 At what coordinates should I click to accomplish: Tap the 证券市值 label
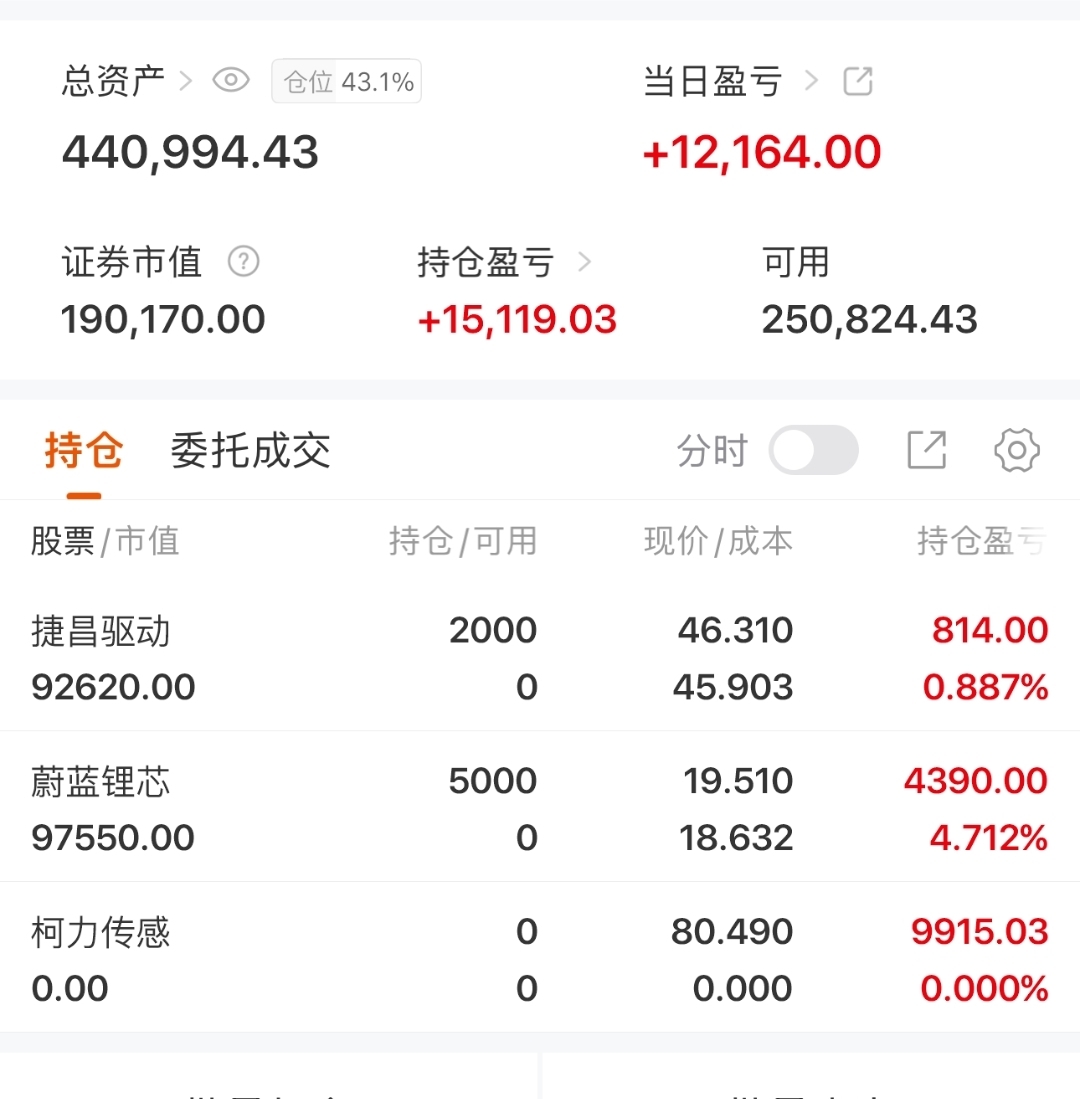(x=132, y=262)
